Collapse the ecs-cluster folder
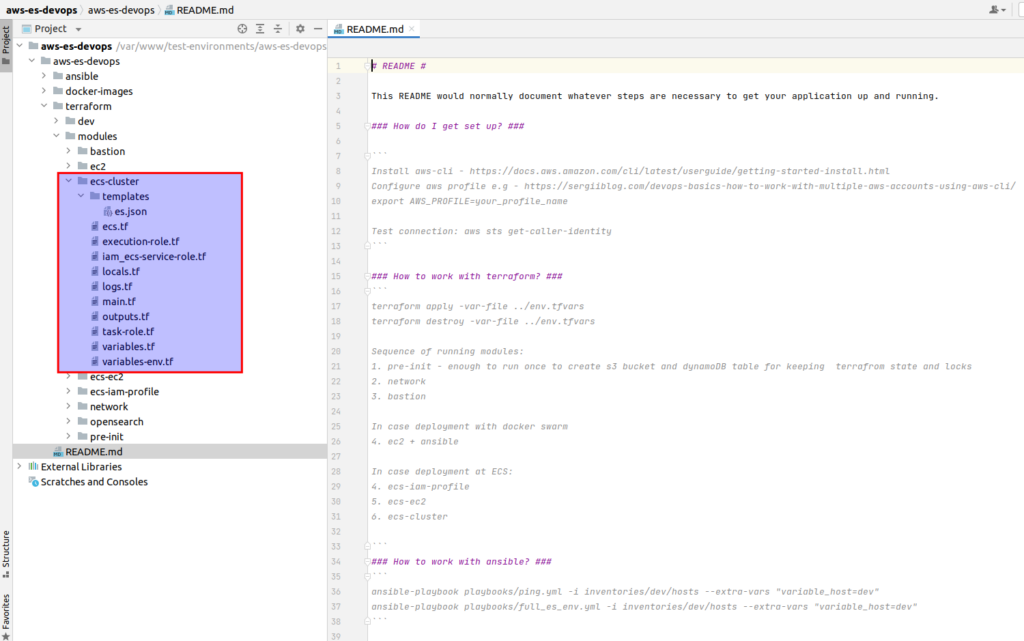This screenshot has height=641, width=1024. coord(69,181)
